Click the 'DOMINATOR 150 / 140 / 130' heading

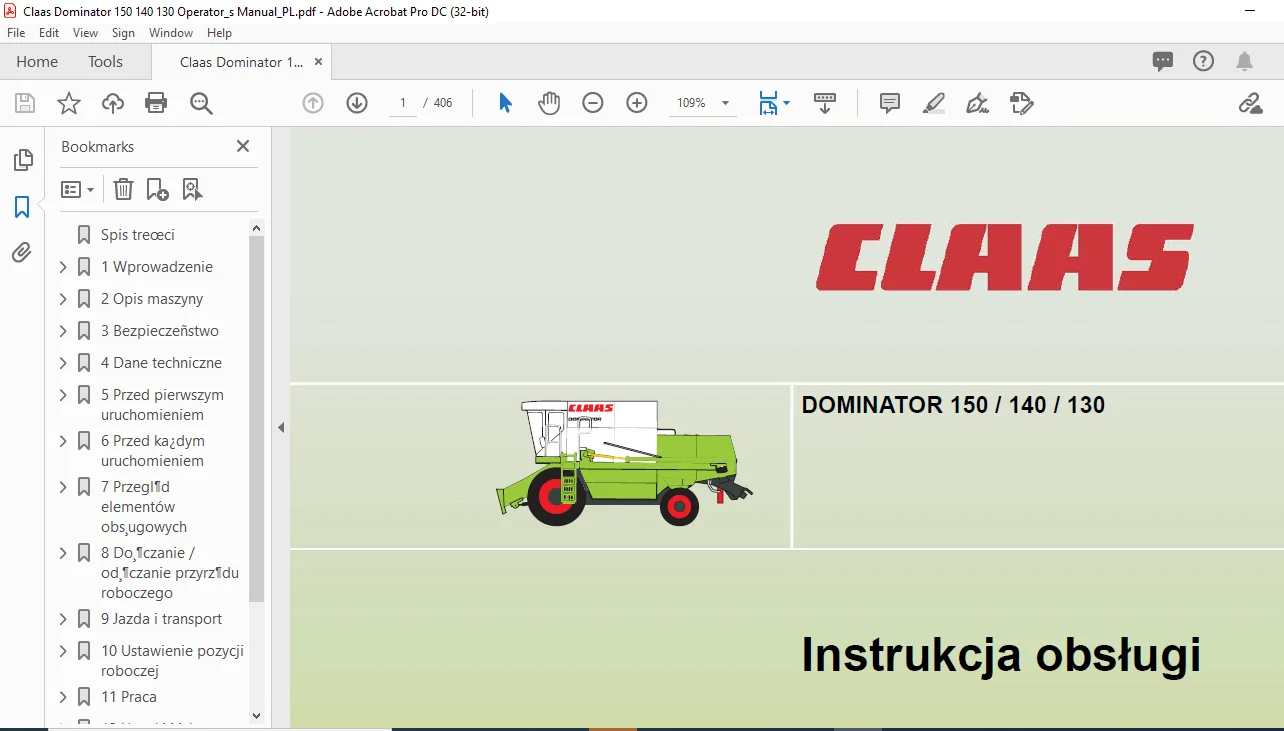click(x=953, y=405)
